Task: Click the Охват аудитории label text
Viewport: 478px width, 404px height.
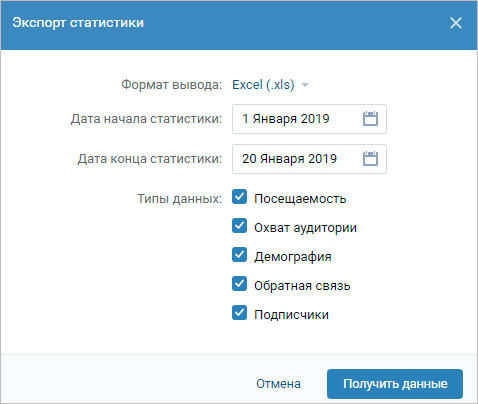Action: (305, 228)
